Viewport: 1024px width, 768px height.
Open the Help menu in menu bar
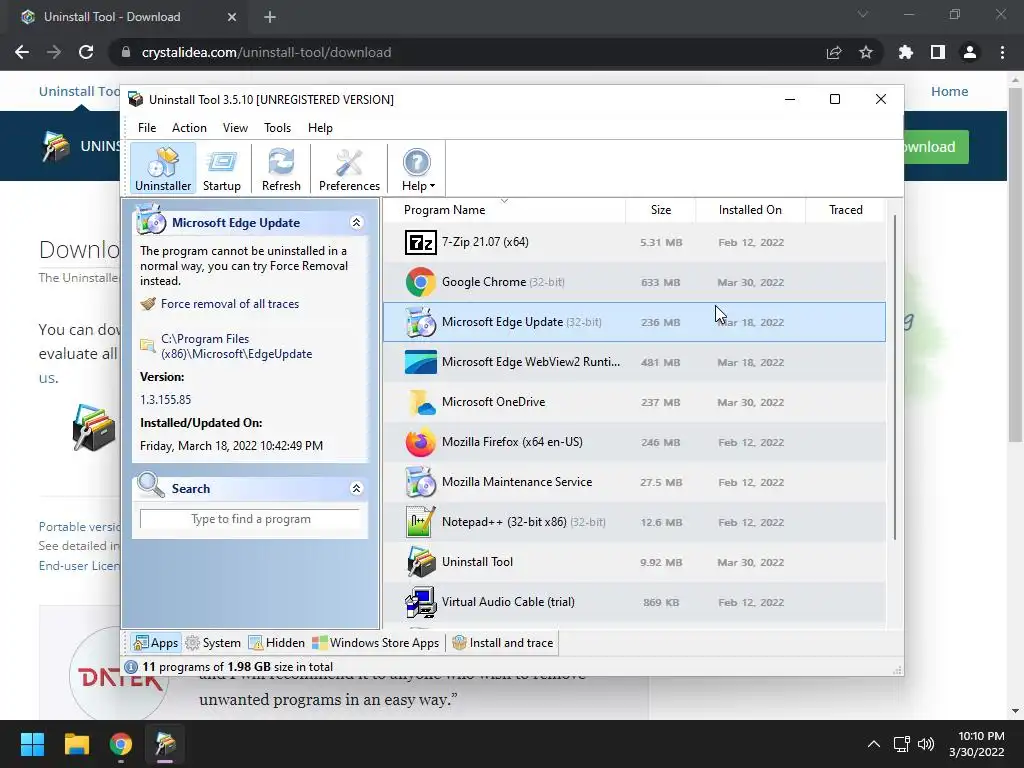[320, 128]
